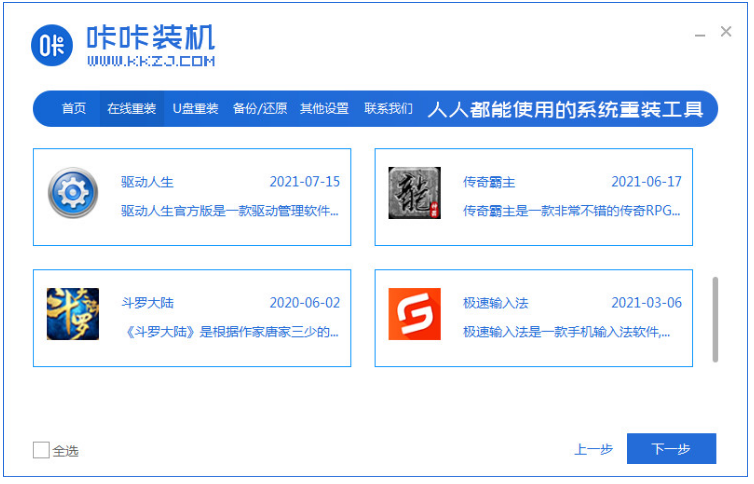Screen dimensions: 754x484
Task: Click the date 2020-06-02
Action: pyautogui.click(x=305, y=303)
